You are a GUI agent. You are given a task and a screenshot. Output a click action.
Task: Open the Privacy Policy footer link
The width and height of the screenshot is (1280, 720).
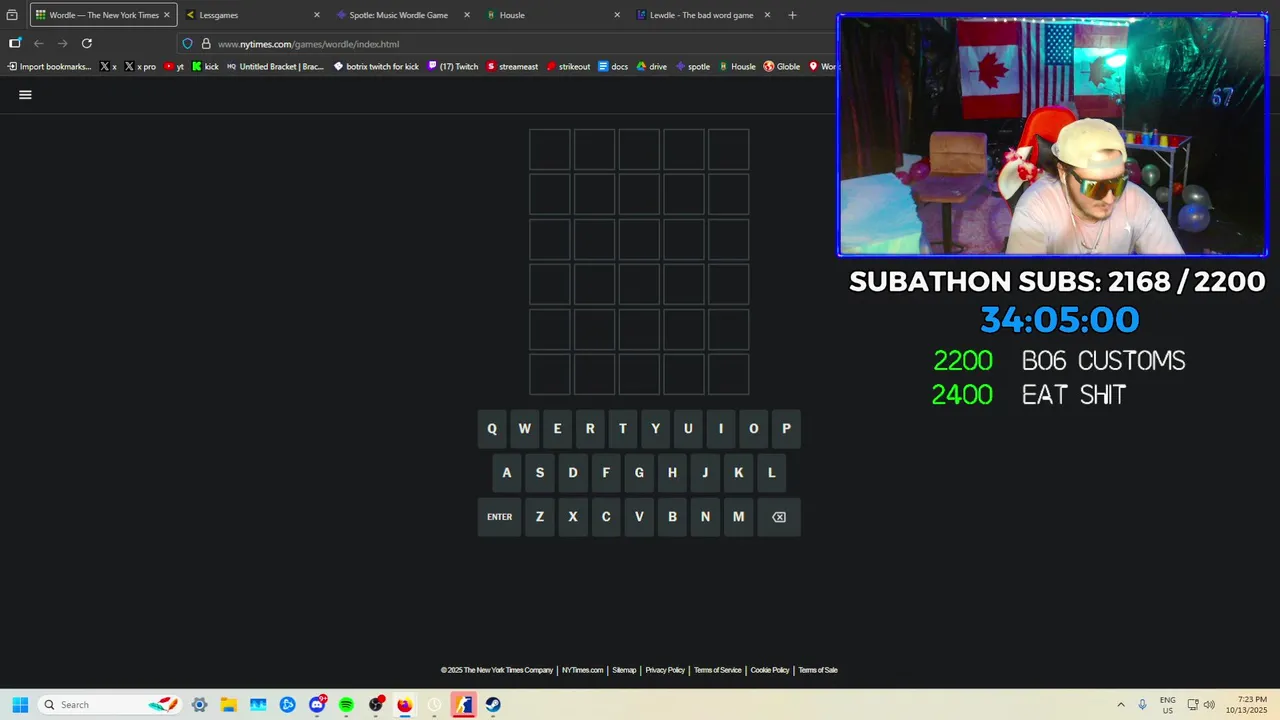(x=665, y=670)
